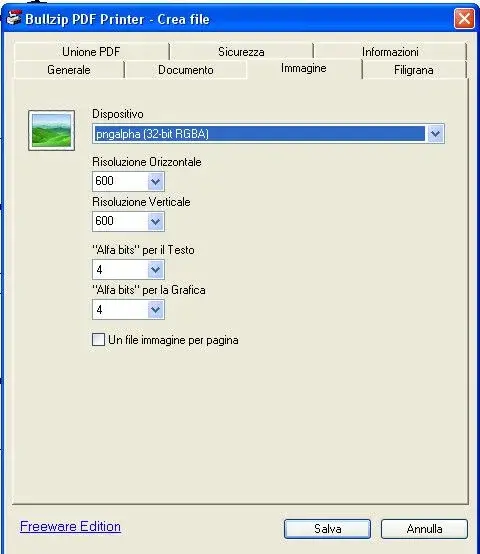
Task: Expand the "Alfa bits" per il Testo dropdown
Action: (x=155, y=270)
